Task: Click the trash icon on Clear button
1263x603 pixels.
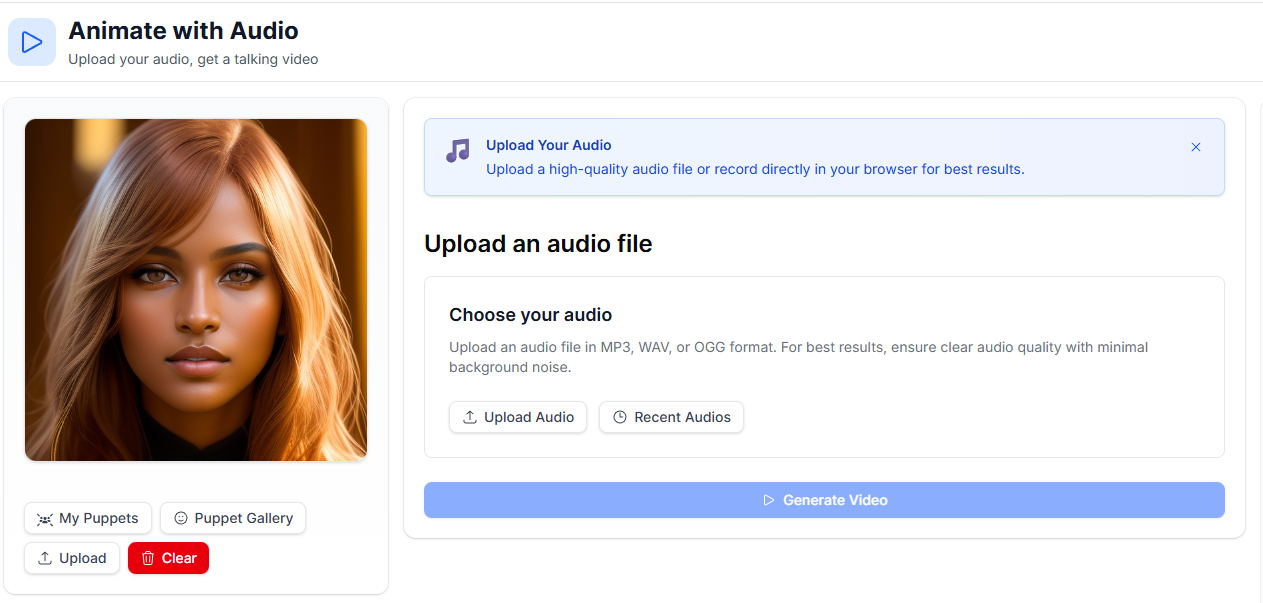Action: pyautogui.click(x=148, y=558)
